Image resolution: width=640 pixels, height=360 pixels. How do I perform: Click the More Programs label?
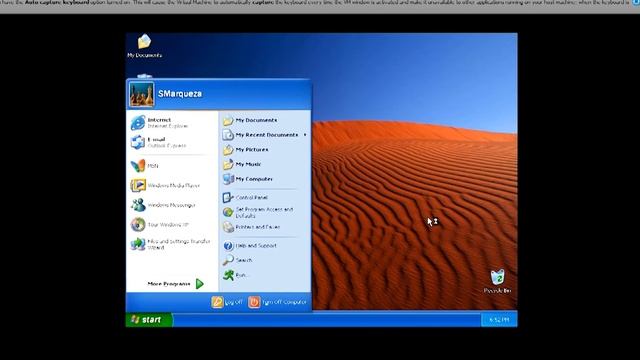[169, 284]
